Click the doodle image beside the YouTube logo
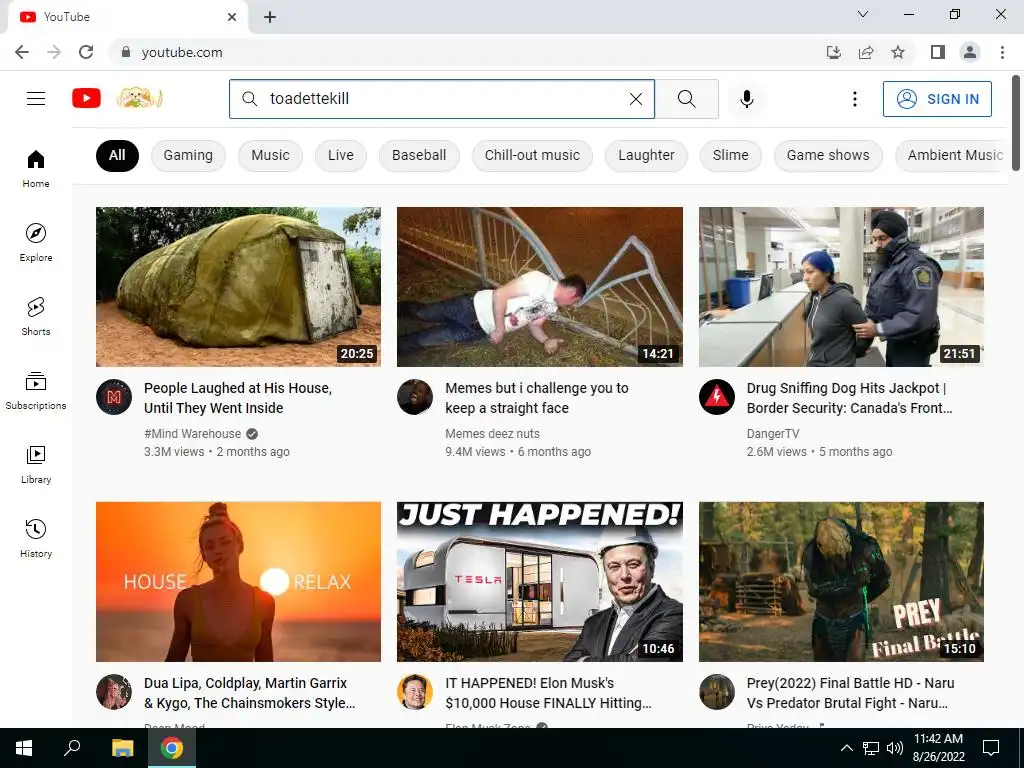 coord(139,99)
